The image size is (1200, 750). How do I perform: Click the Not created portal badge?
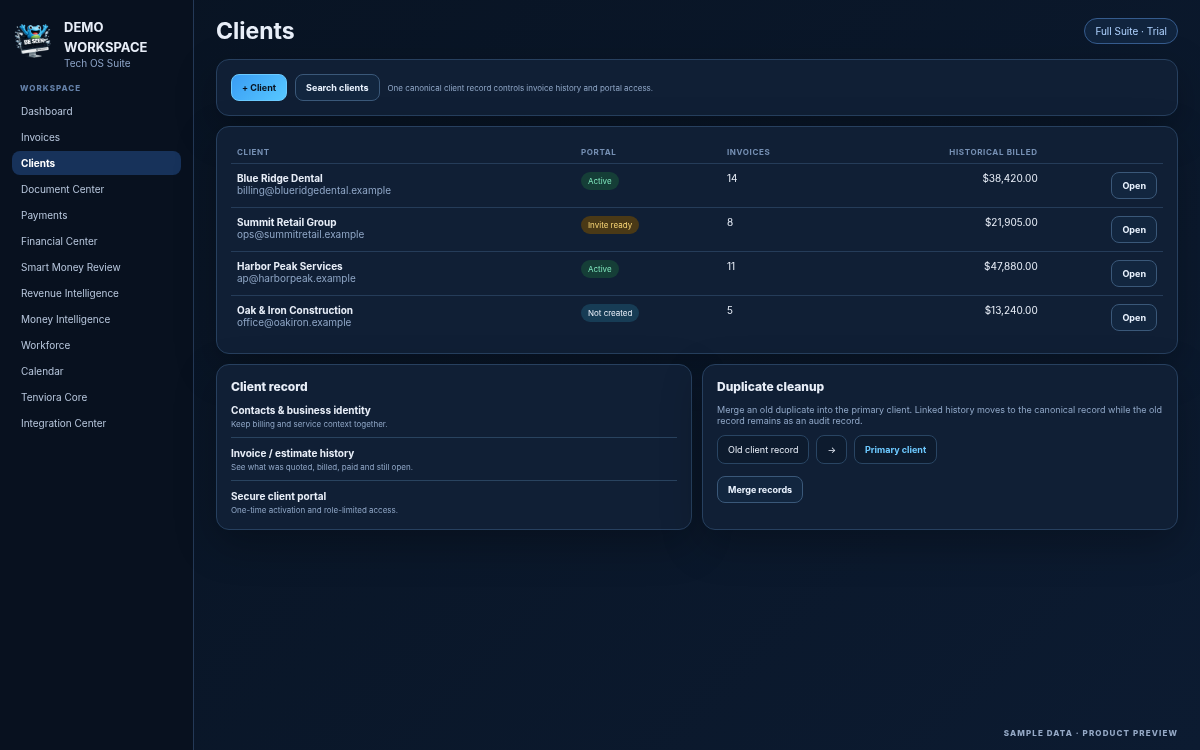pos(610,313)
